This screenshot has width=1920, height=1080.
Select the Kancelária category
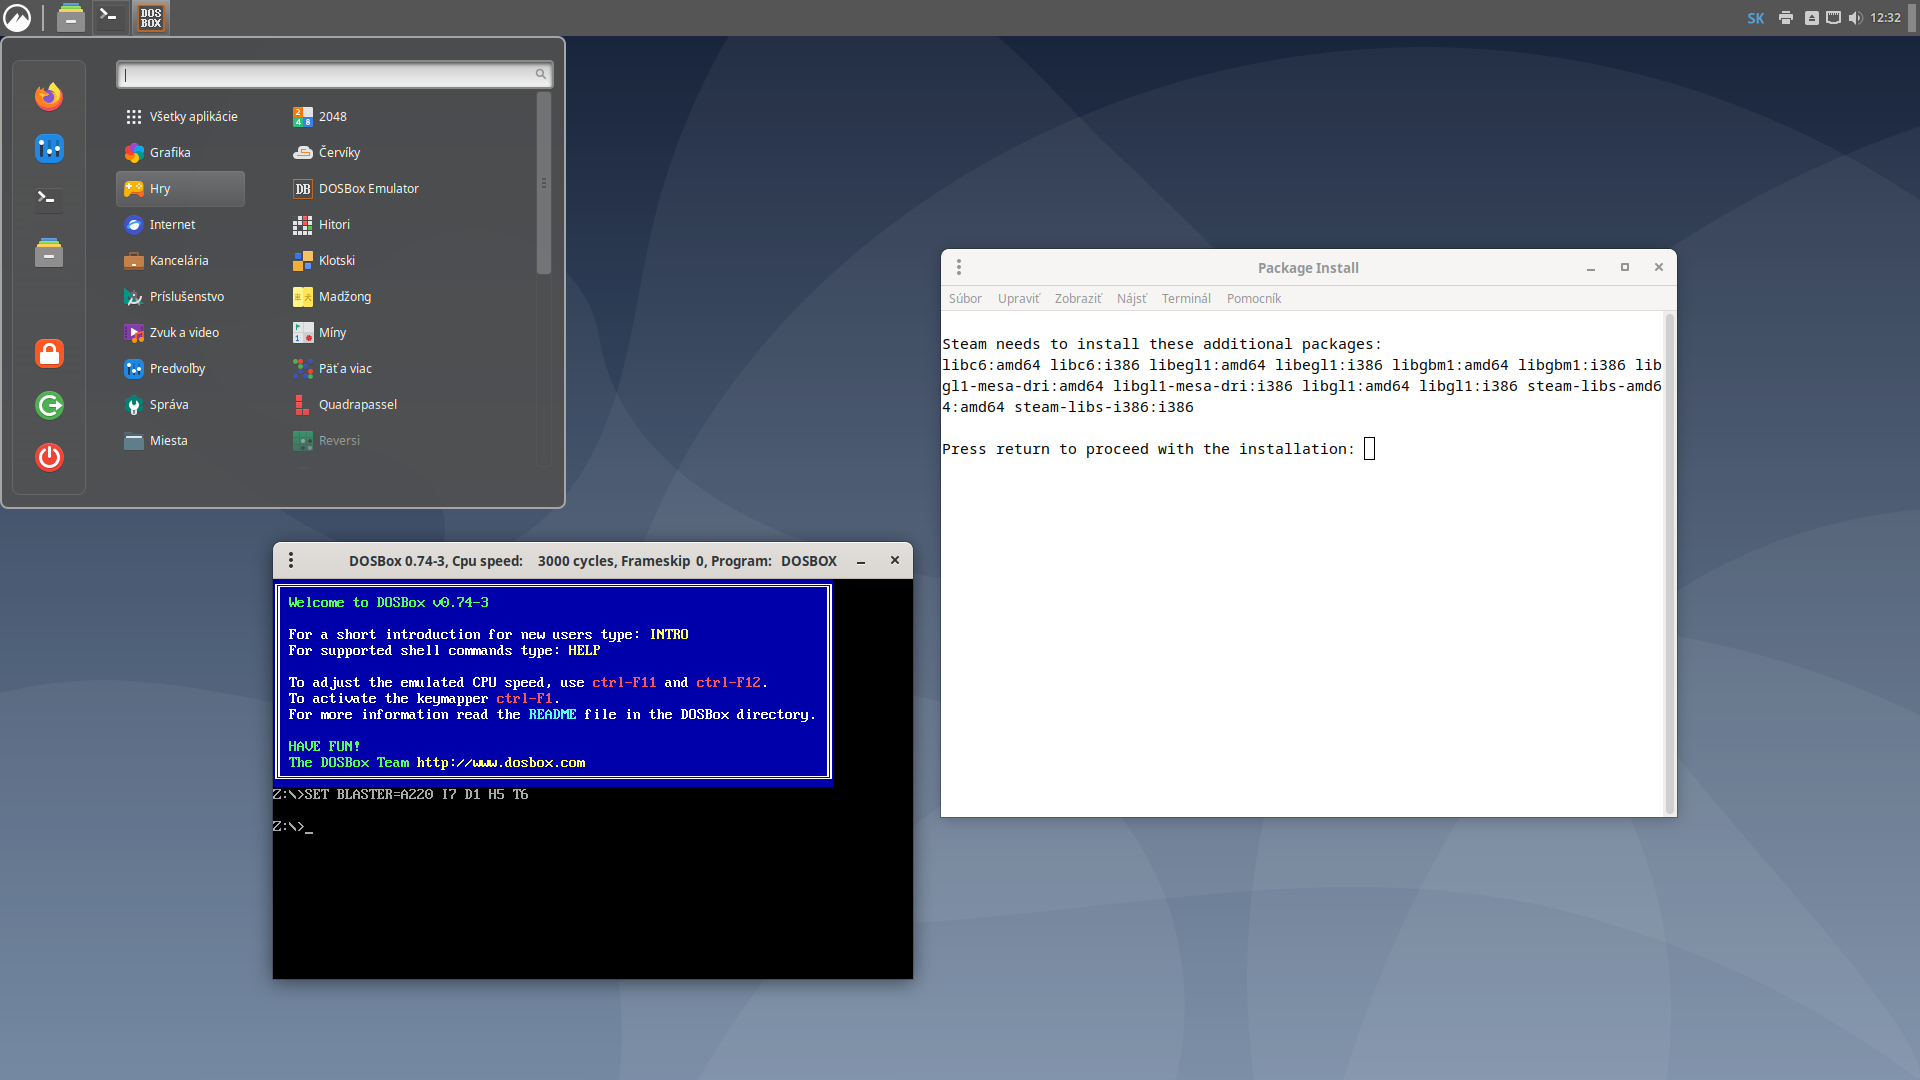(x=181, y=261)
